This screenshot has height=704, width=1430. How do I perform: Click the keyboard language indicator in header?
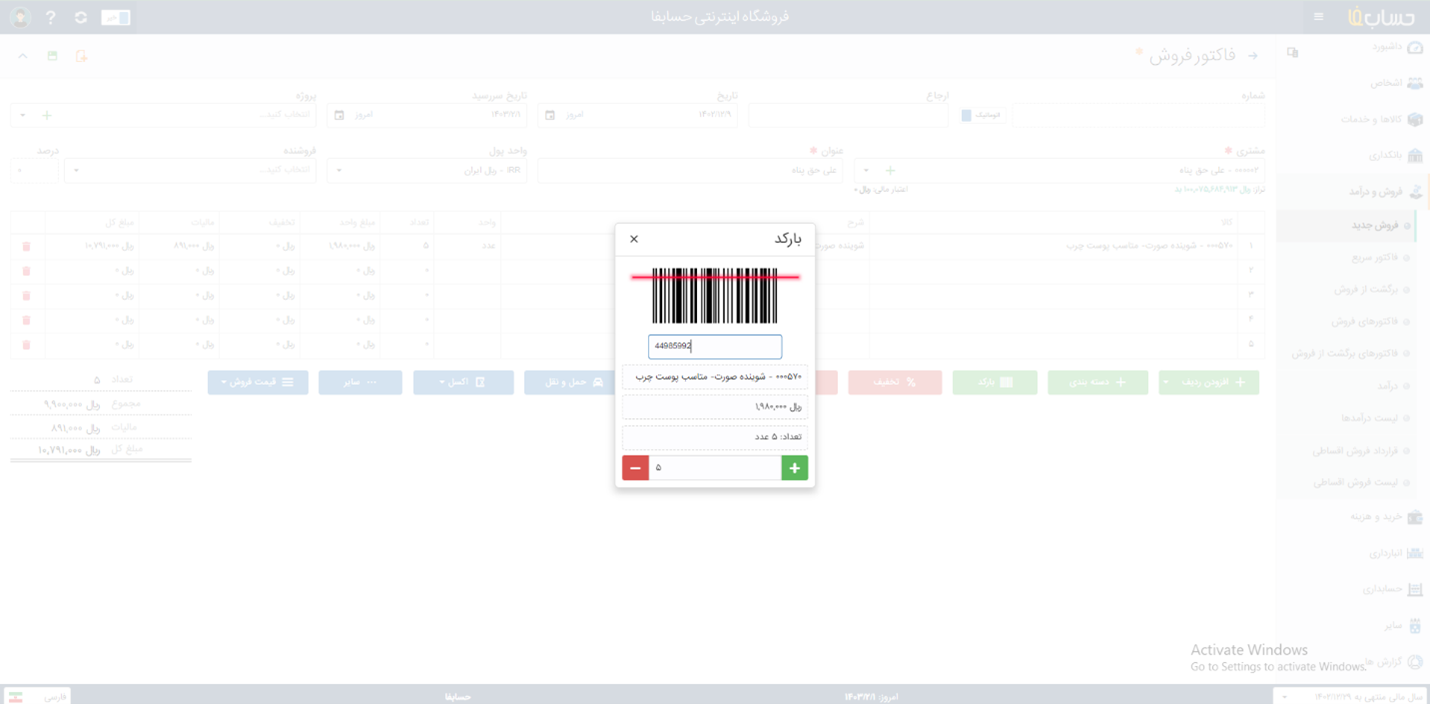pyautogui.click(x=116, y=18)
